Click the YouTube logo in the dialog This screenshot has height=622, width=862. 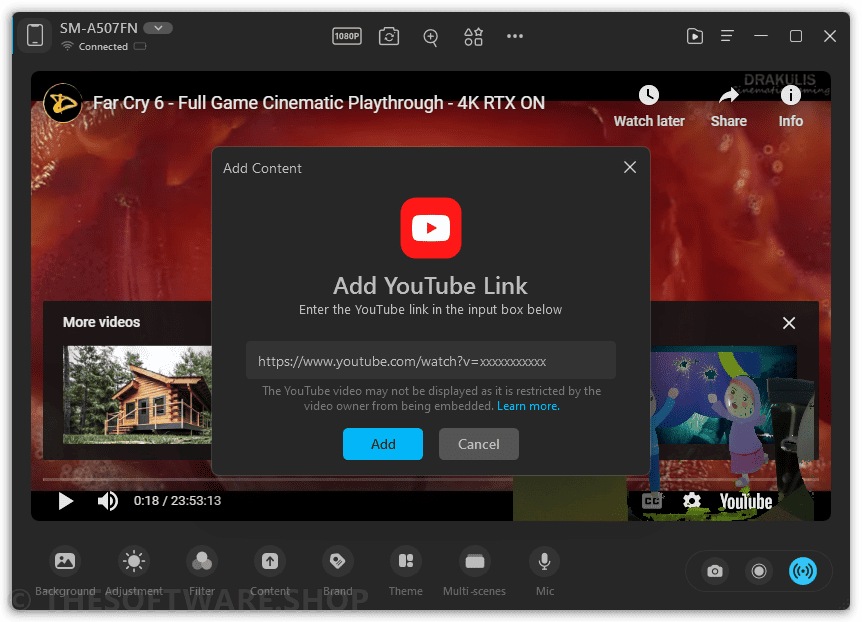click(x=430, y=228)
